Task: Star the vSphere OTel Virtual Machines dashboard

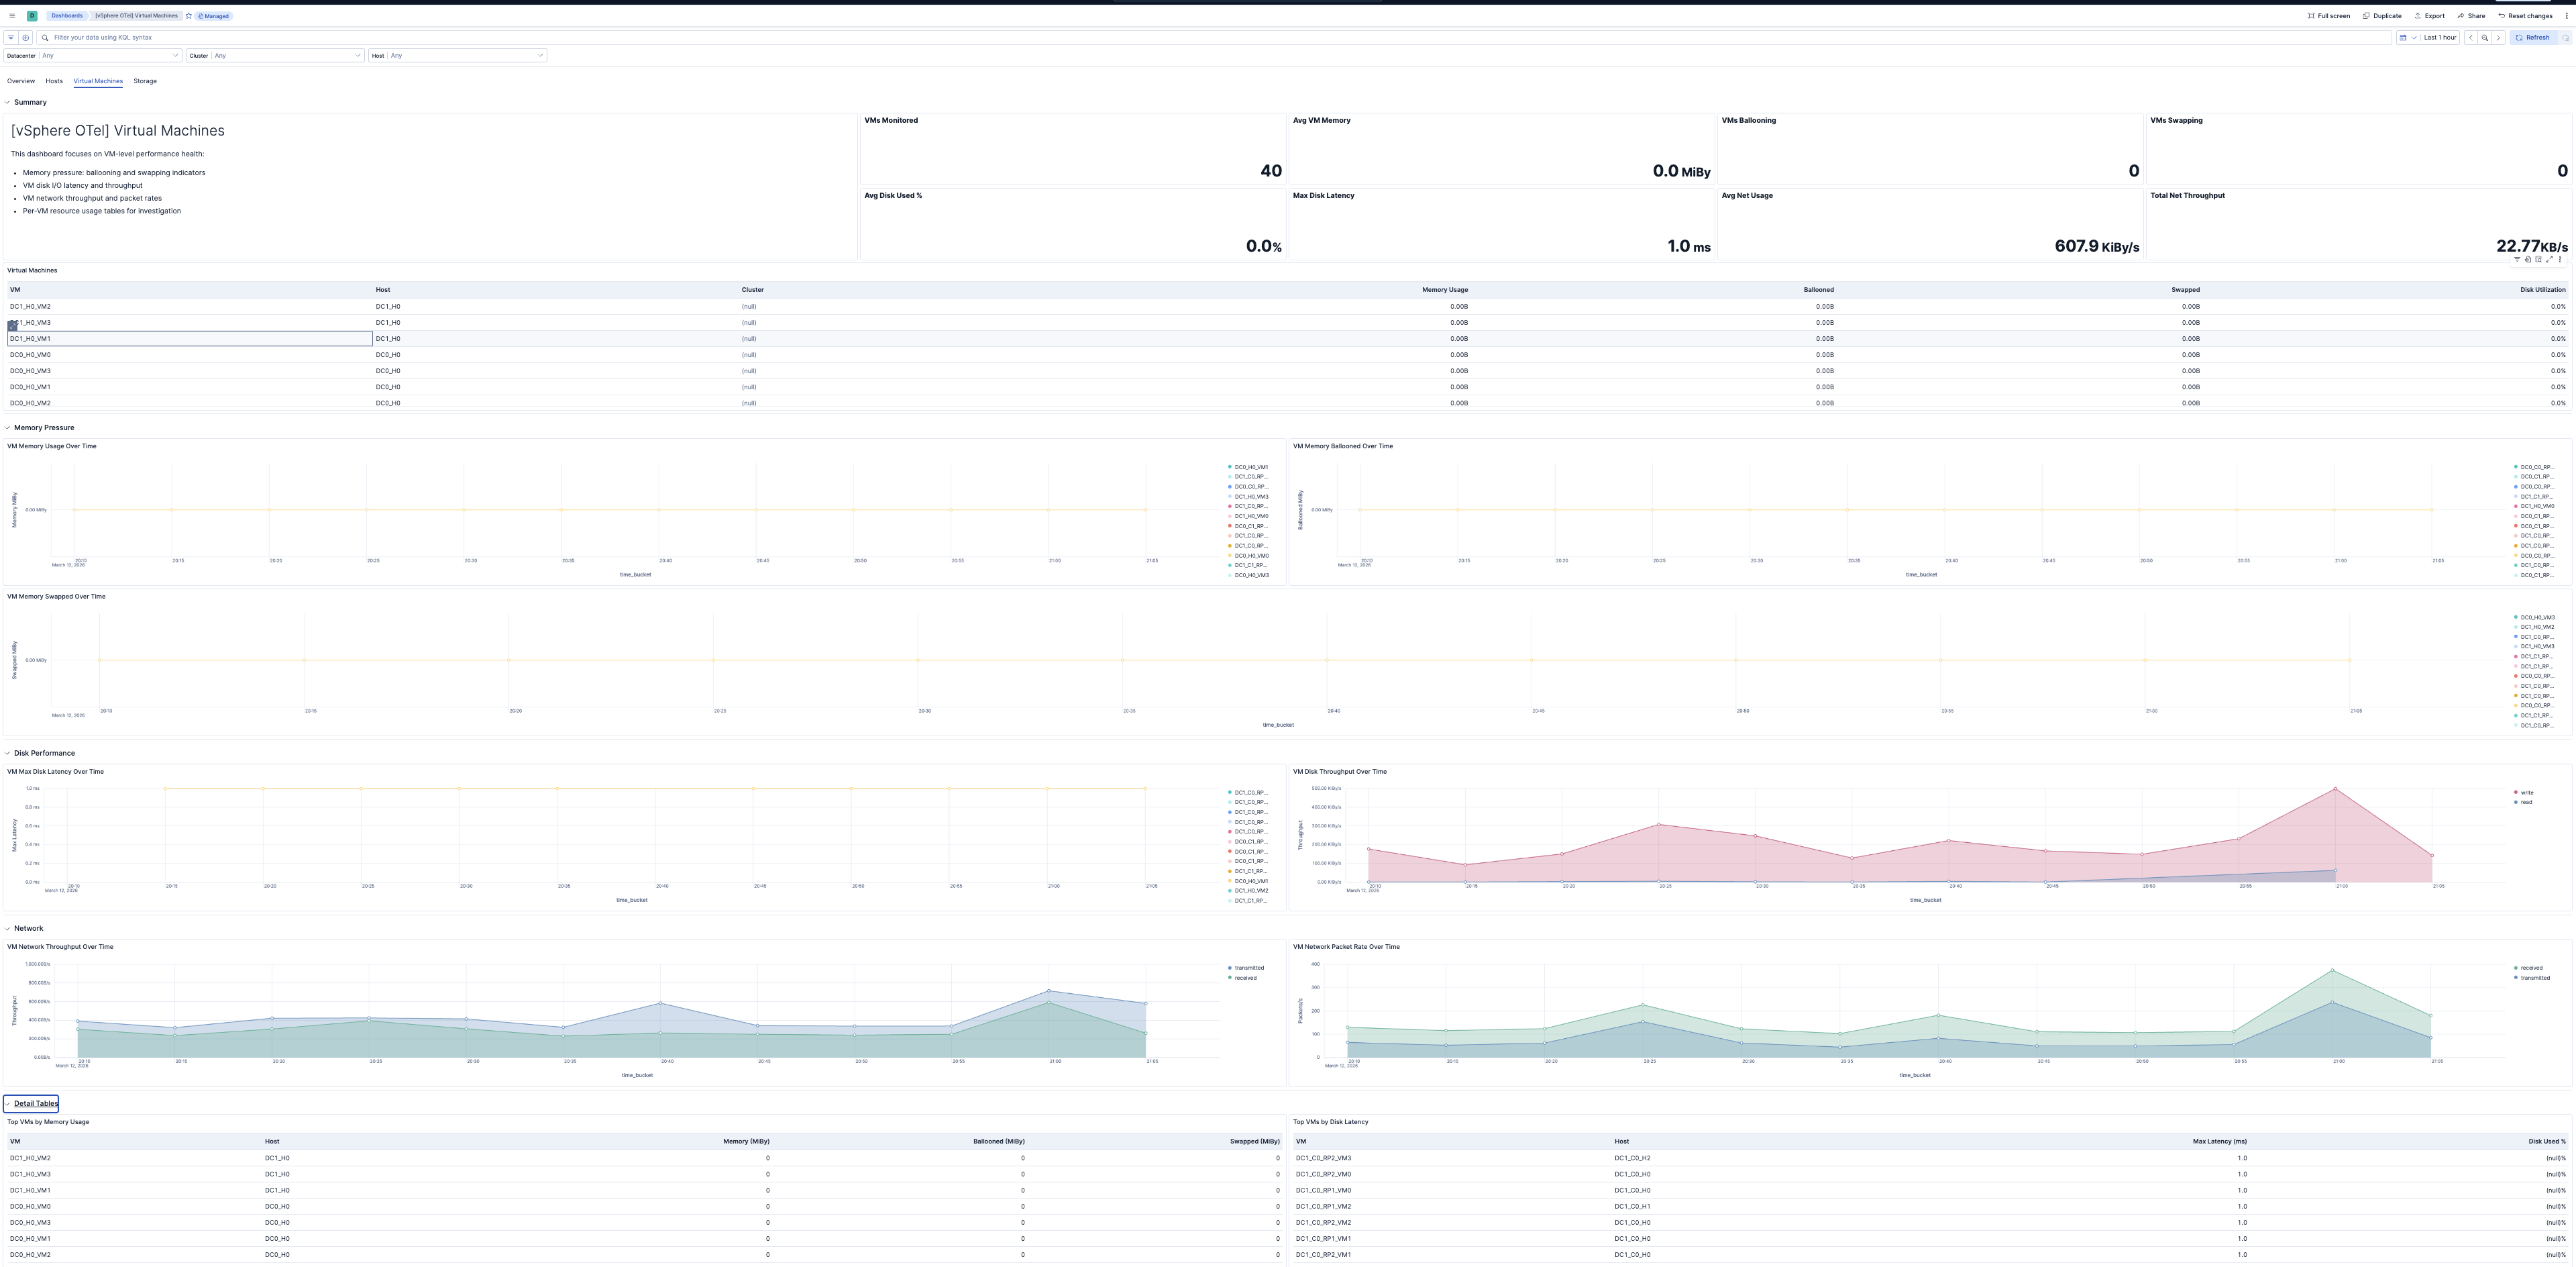Action: [189, 16]
